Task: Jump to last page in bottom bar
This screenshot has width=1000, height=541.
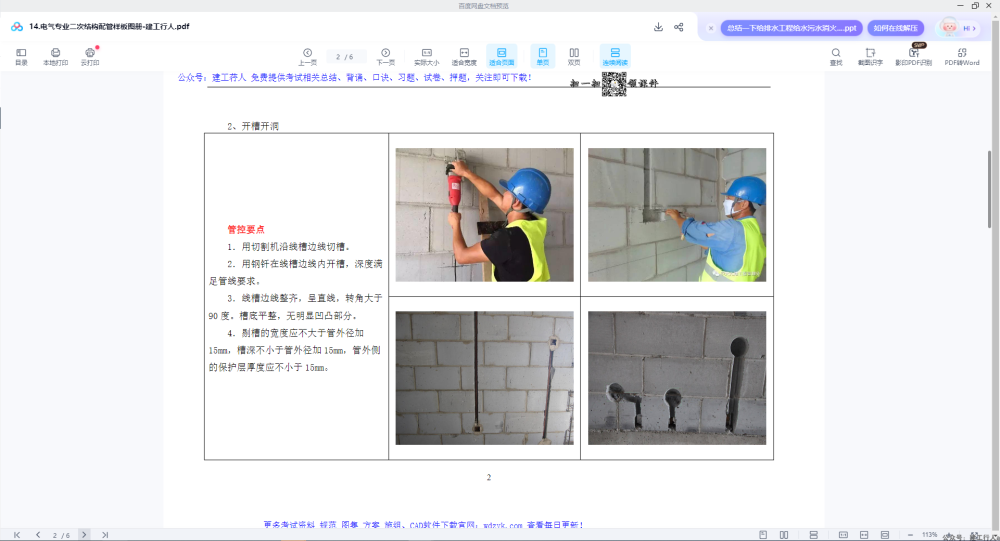Action: pyautogui.click(x=105, y=535)
